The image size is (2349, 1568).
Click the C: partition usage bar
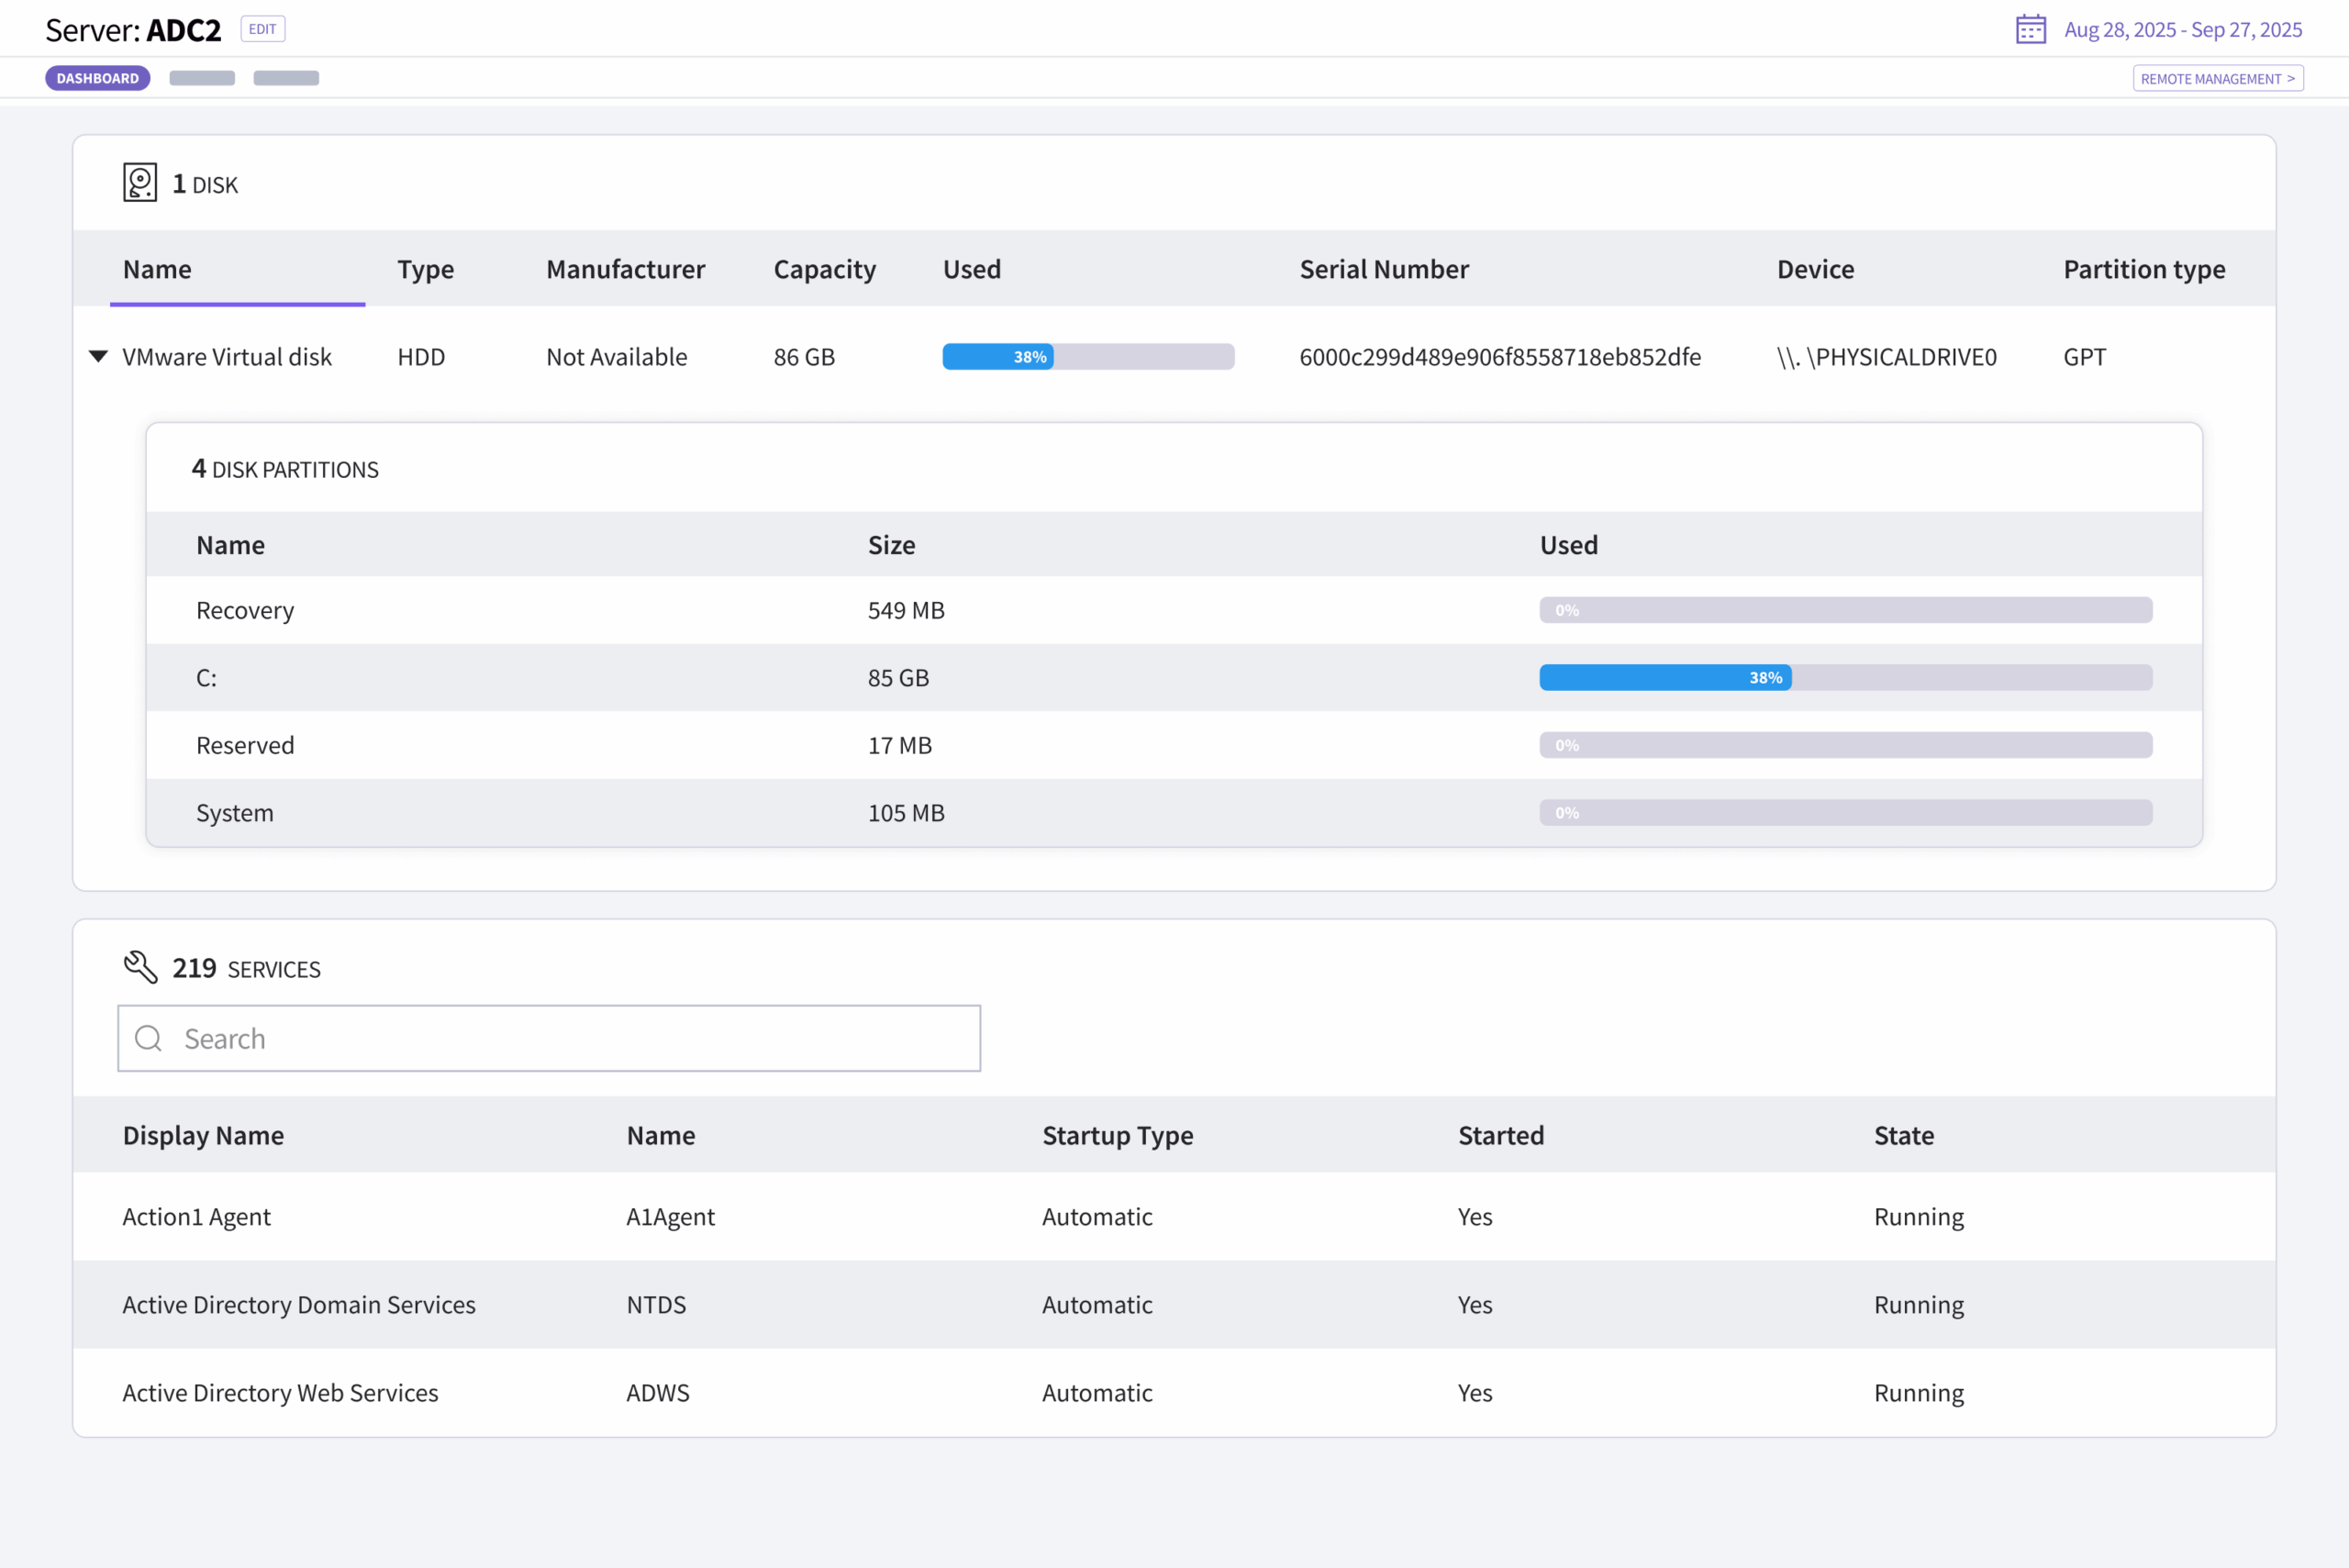(x=1845, y=677)
